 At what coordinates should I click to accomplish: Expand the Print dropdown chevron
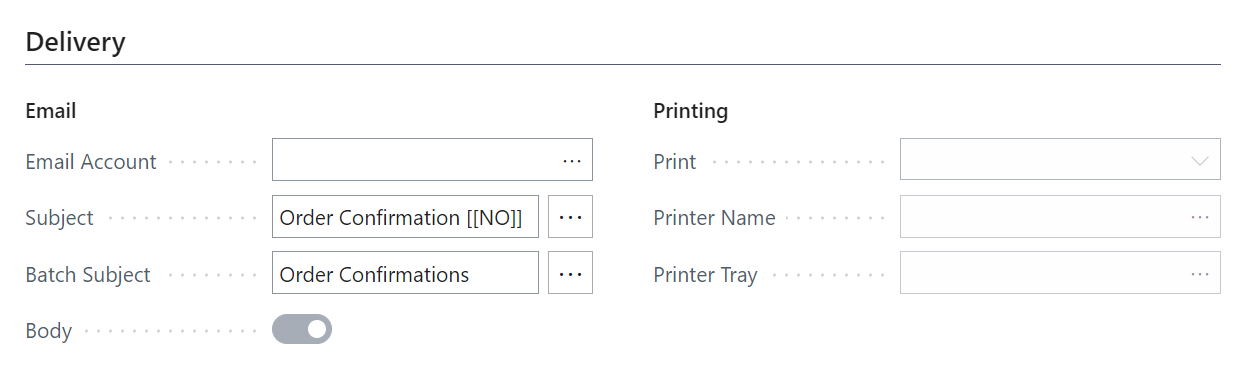click(x=1200, y=161)
